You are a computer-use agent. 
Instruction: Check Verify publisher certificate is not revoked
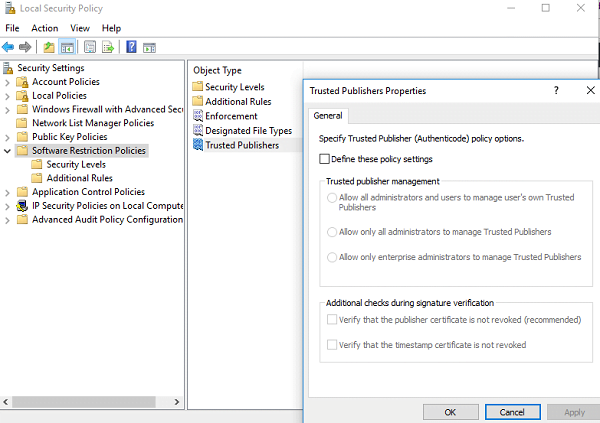click(x=332, y=319)
